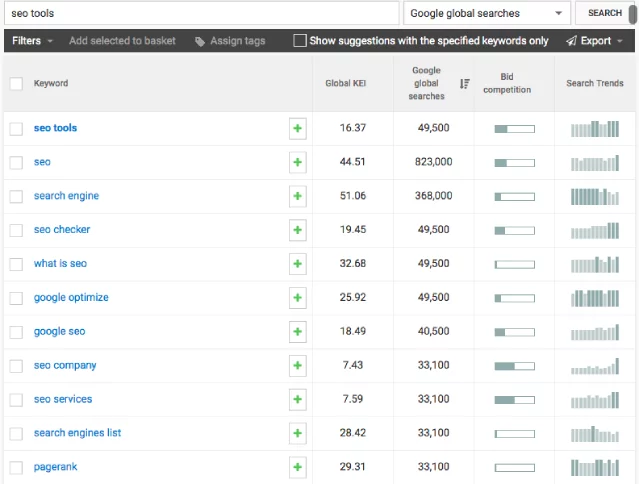Click plus icon next to 'pagerank'
The height and width of the screenshot is (484, 639).
point(297,467)
